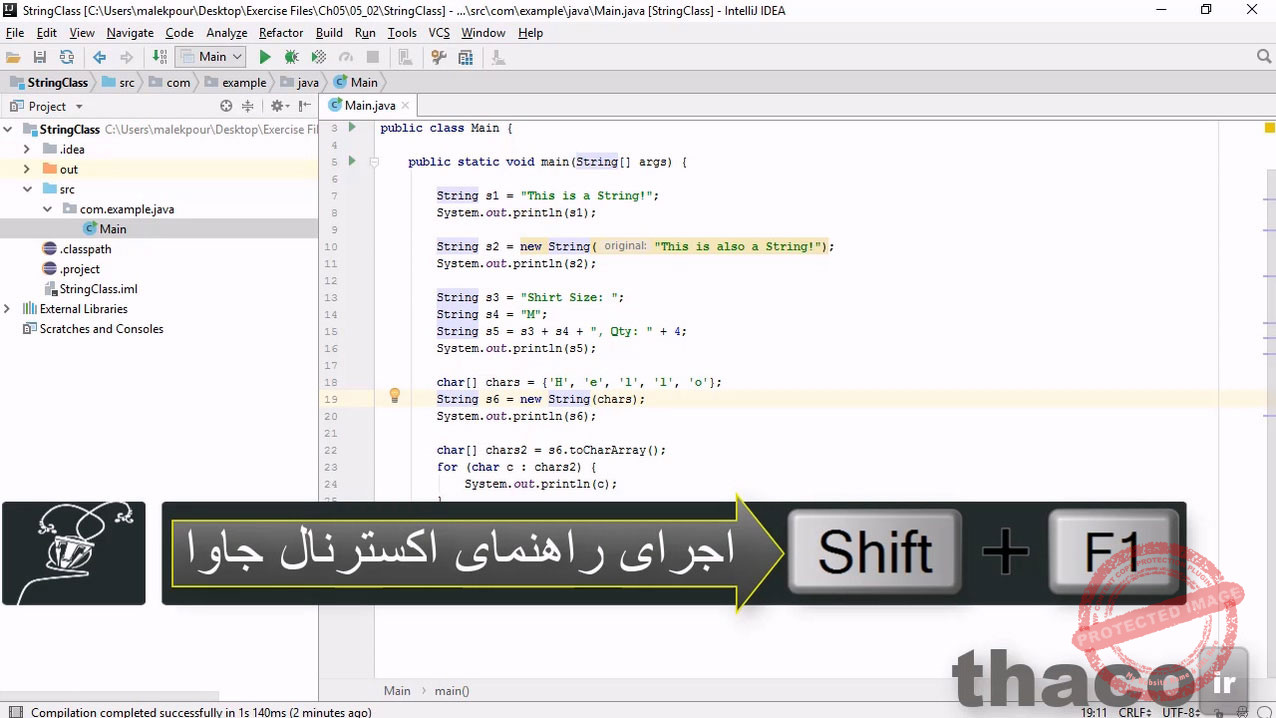Expand the External Libraries node
Screen dimensions: 1276x718
8,309
